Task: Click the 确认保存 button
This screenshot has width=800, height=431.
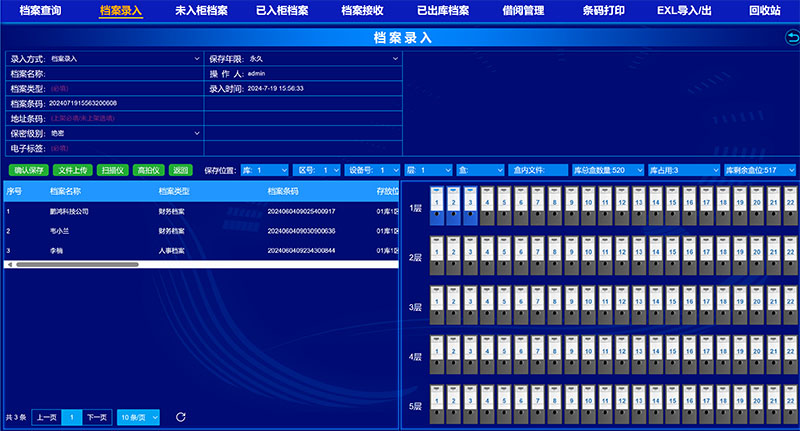Action: [30, 170]
